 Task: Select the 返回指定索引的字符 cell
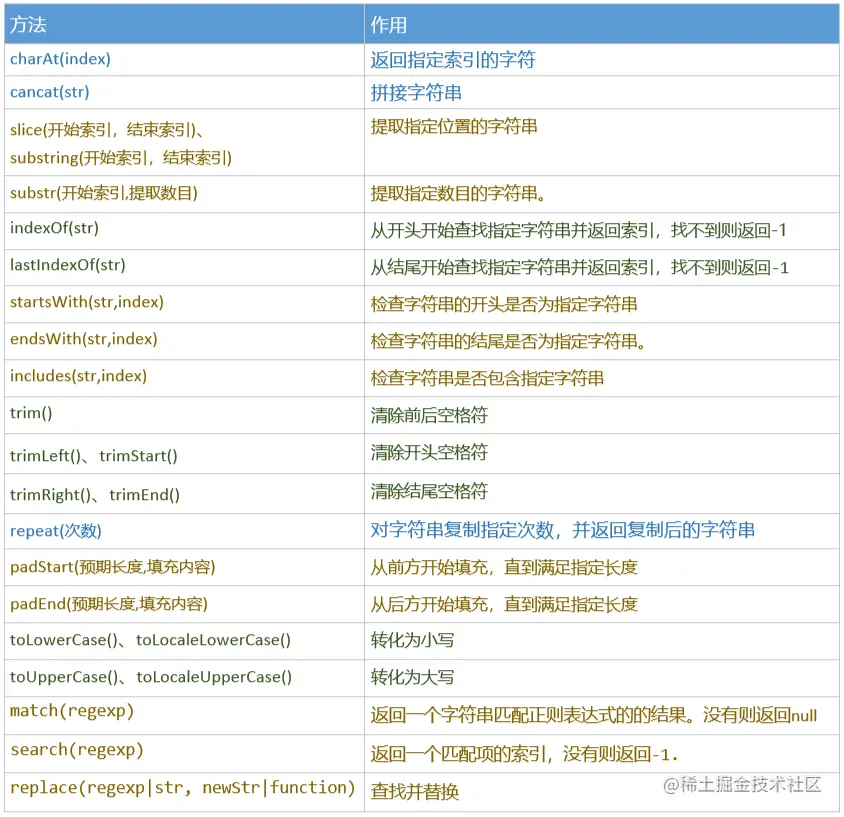(x=601, y=60)
